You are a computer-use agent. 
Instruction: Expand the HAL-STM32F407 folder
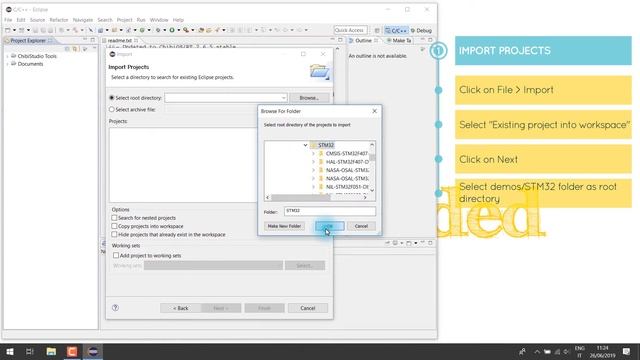[313, 162]
